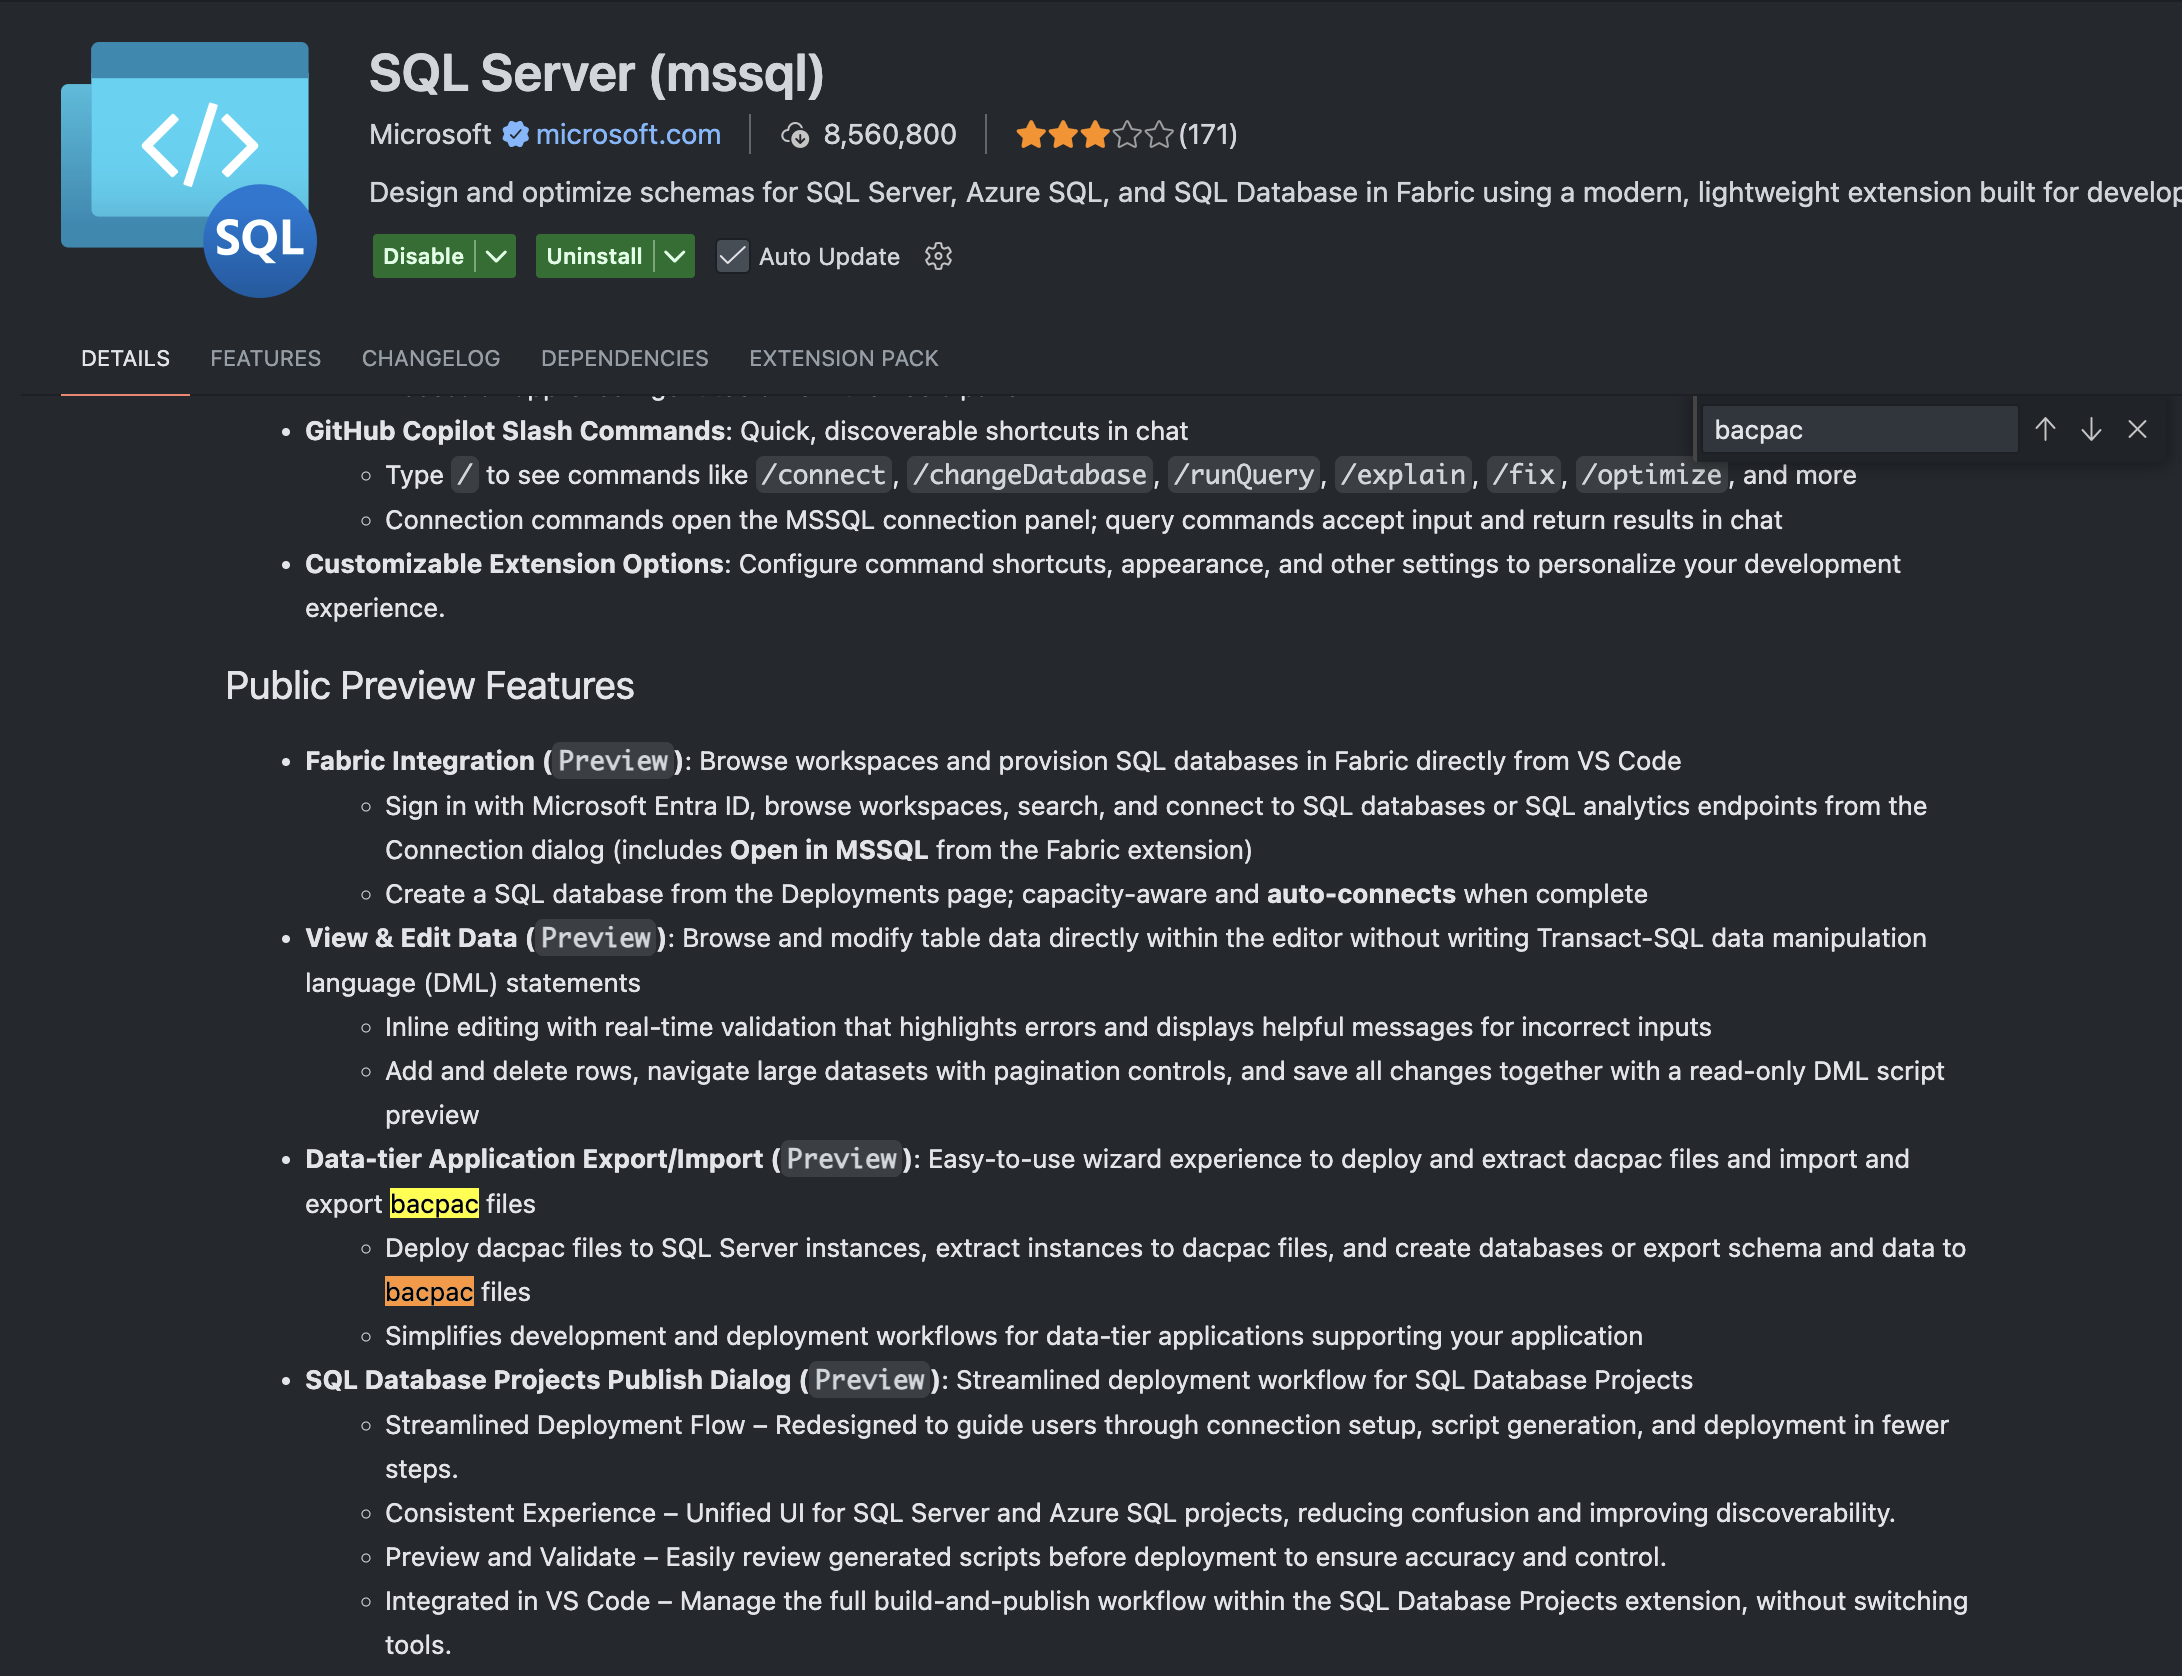Viewport: 2182px width, 1676px height.
Task: Click the /explain command code
Action: (x=1404, y=475)
